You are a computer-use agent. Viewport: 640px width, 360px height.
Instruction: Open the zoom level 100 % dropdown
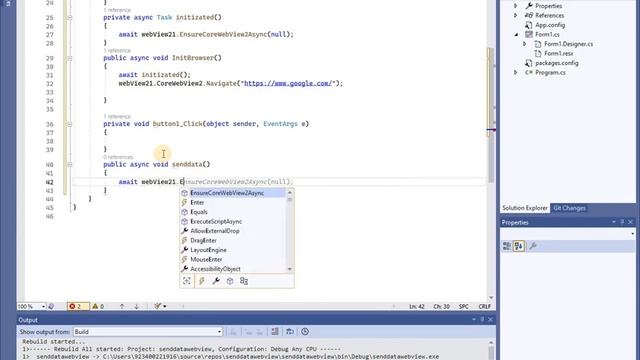(x=31, y=306)
